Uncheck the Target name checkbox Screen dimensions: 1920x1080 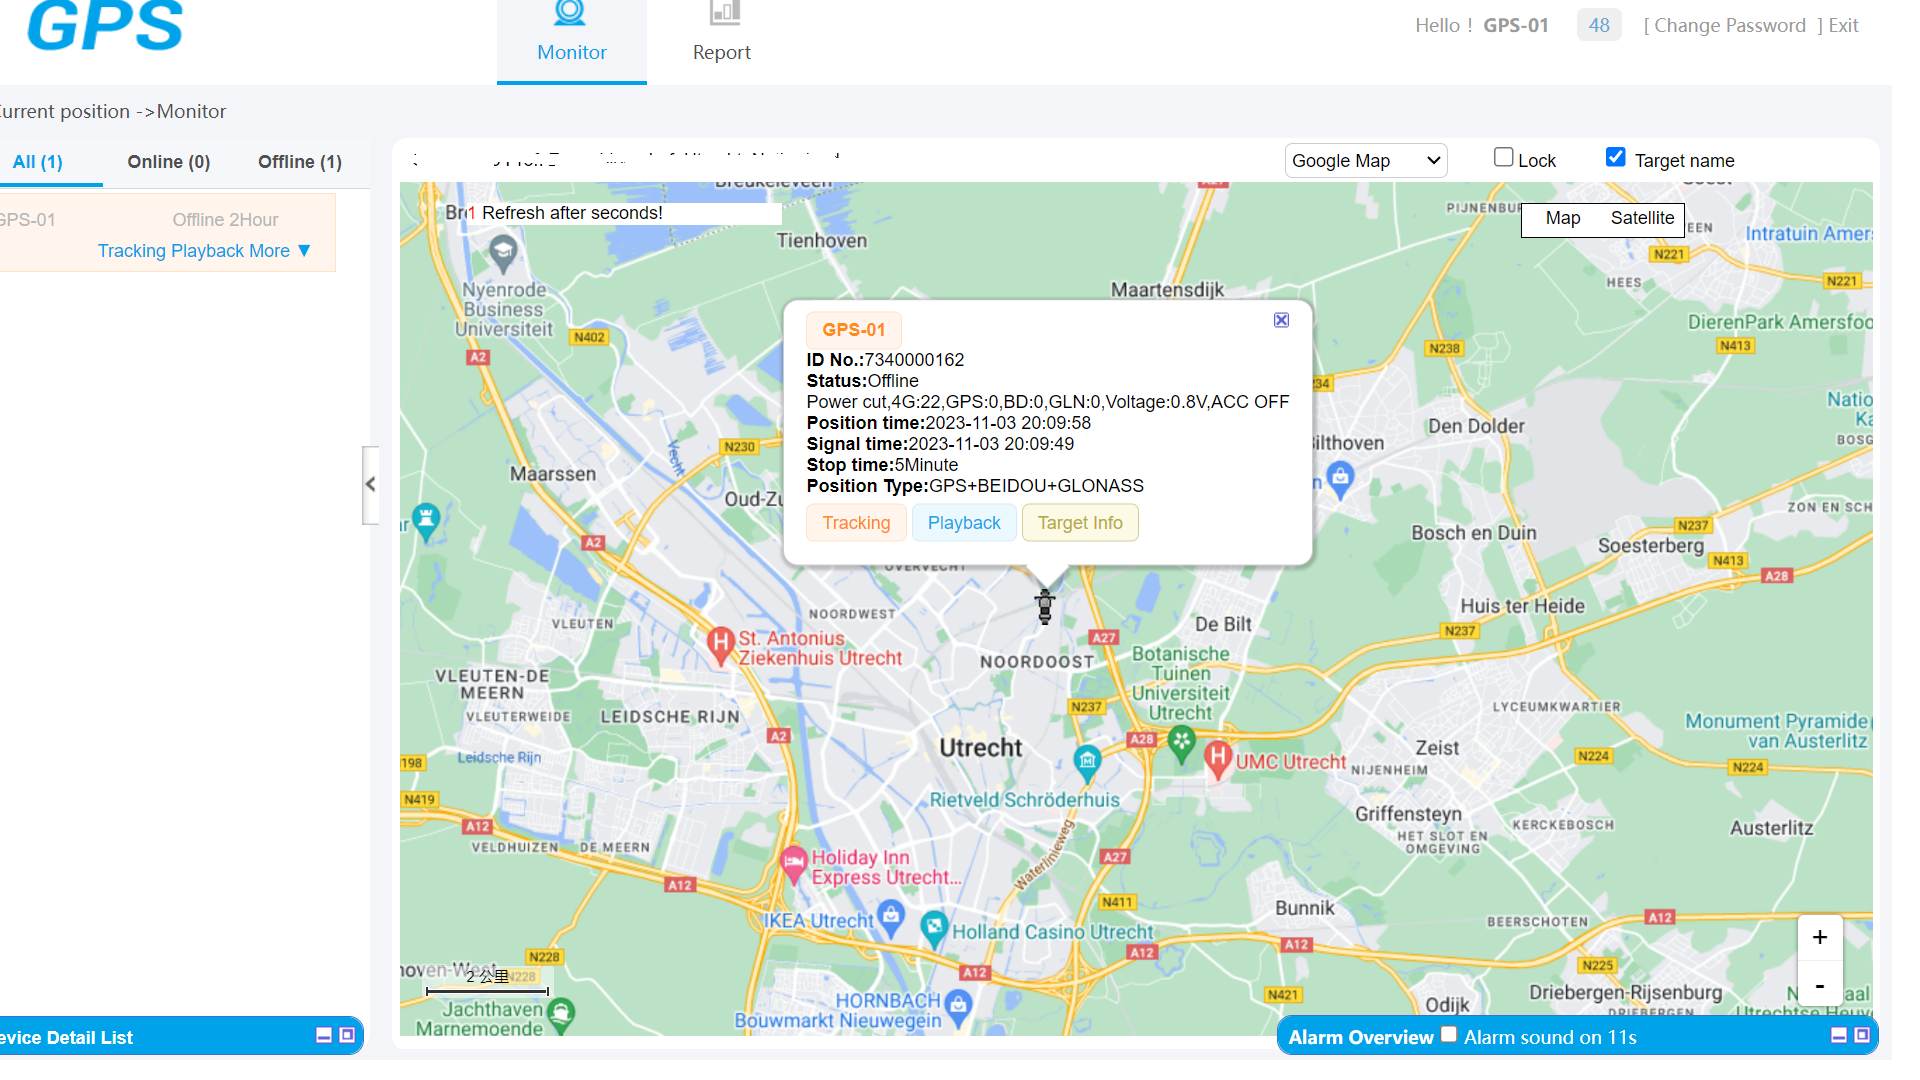[1615, 157]
